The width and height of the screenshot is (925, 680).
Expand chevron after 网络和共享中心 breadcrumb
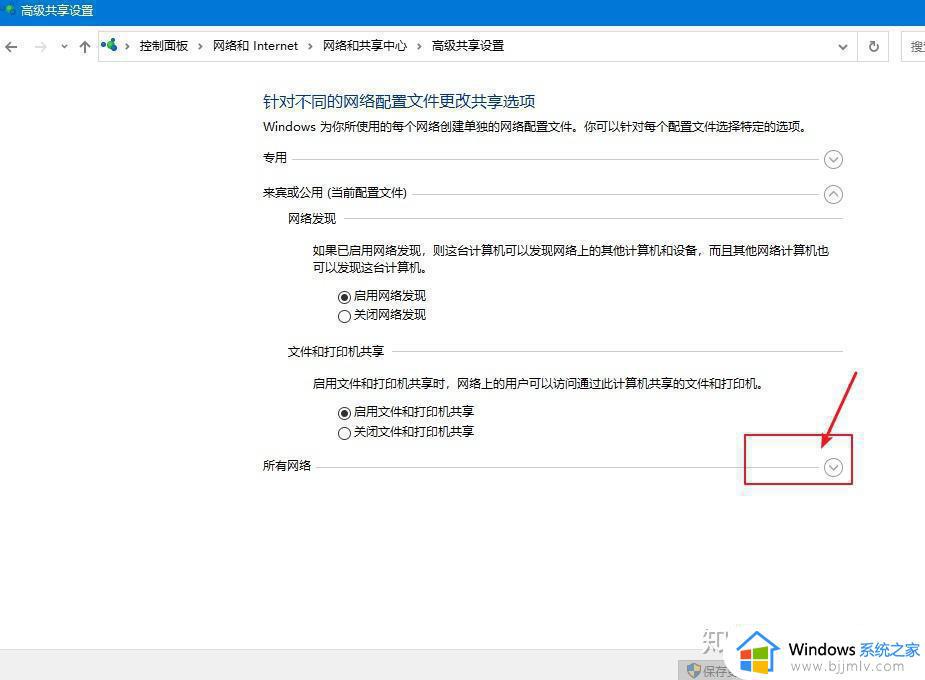(419, 47)
